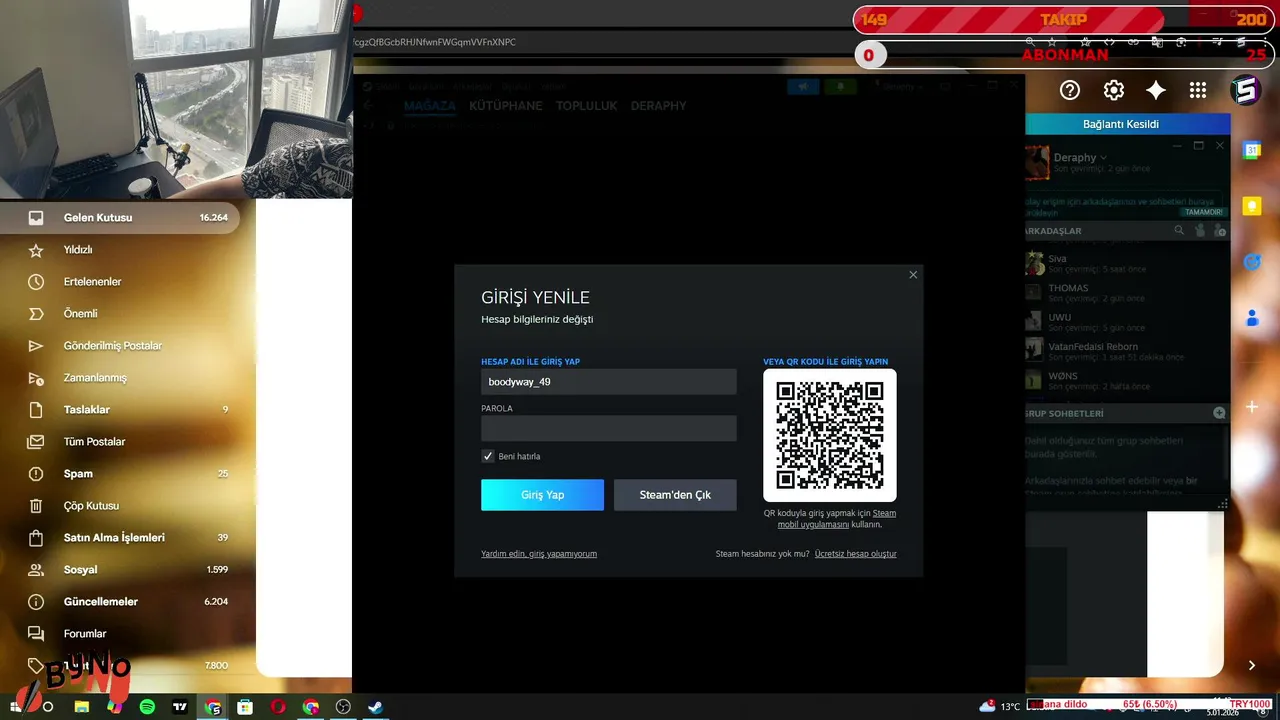Open Steam from the taskbar
The height and width of the screenshot is (720, 1280).
(x=376, y=707)
